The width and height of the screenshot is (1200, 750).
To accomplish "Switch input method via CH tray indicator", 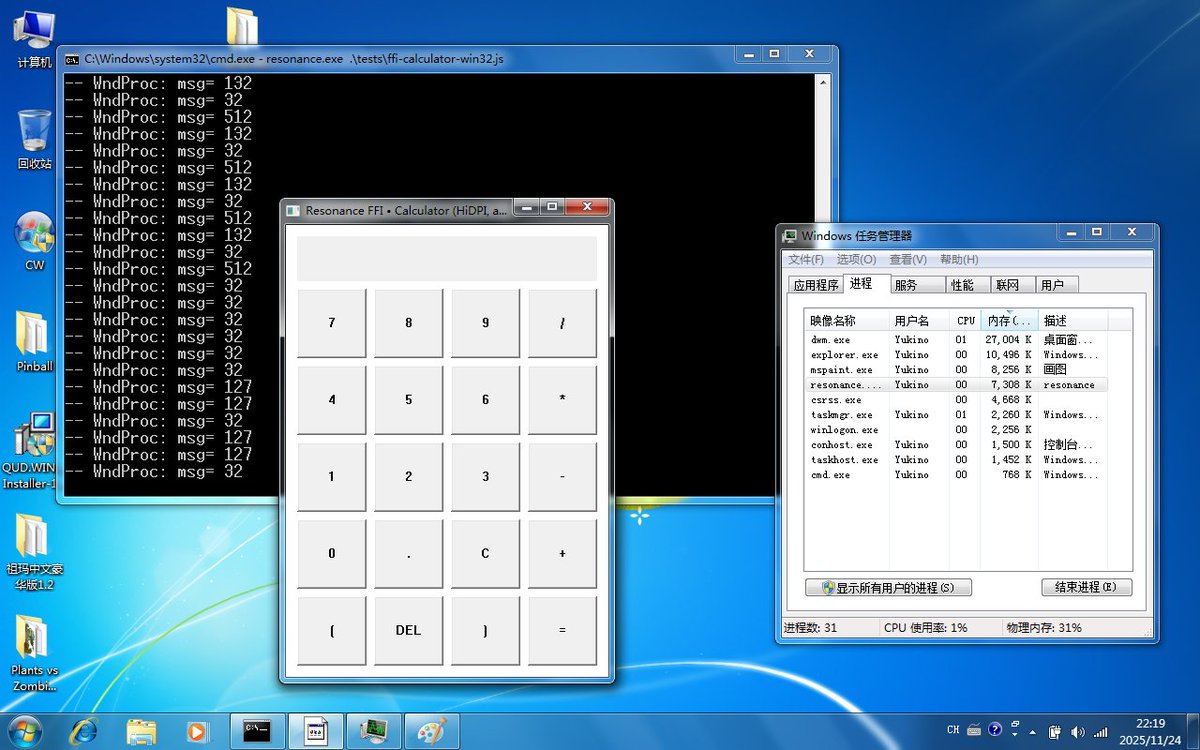I will coord(953,730).
